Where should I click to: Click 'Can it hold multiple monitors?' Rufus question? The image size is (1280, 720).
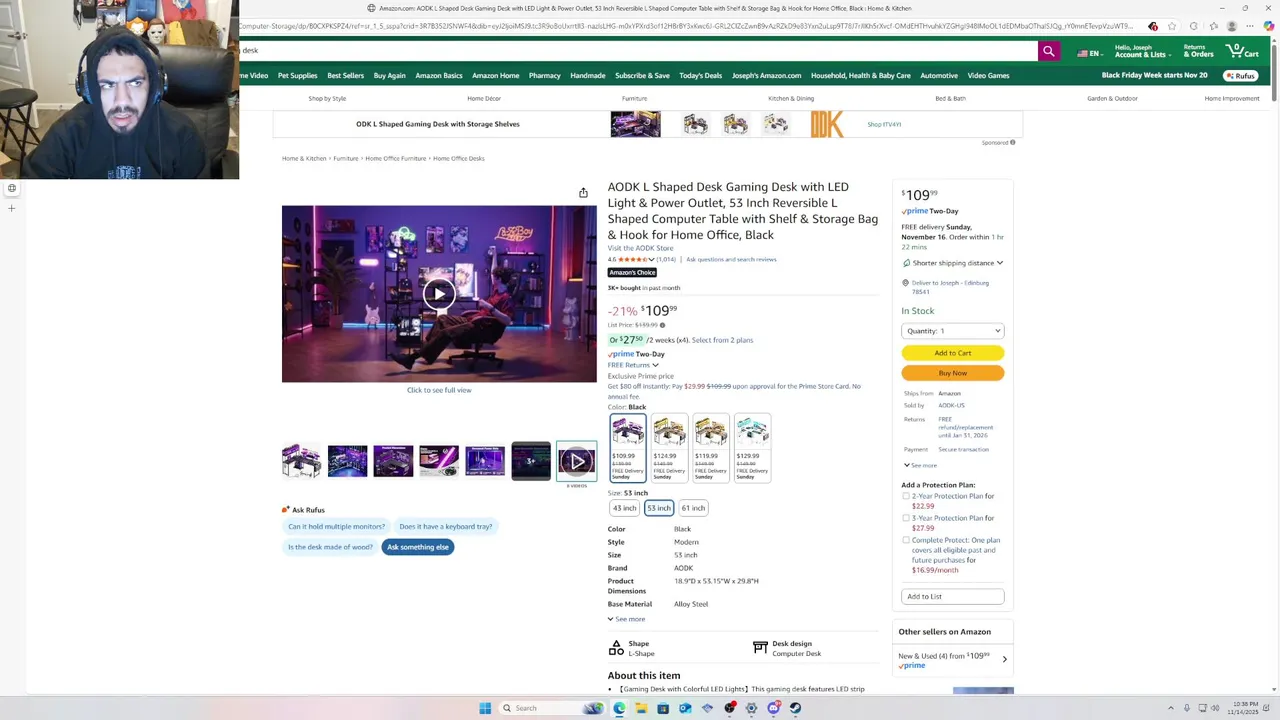(x=337, y=527)
